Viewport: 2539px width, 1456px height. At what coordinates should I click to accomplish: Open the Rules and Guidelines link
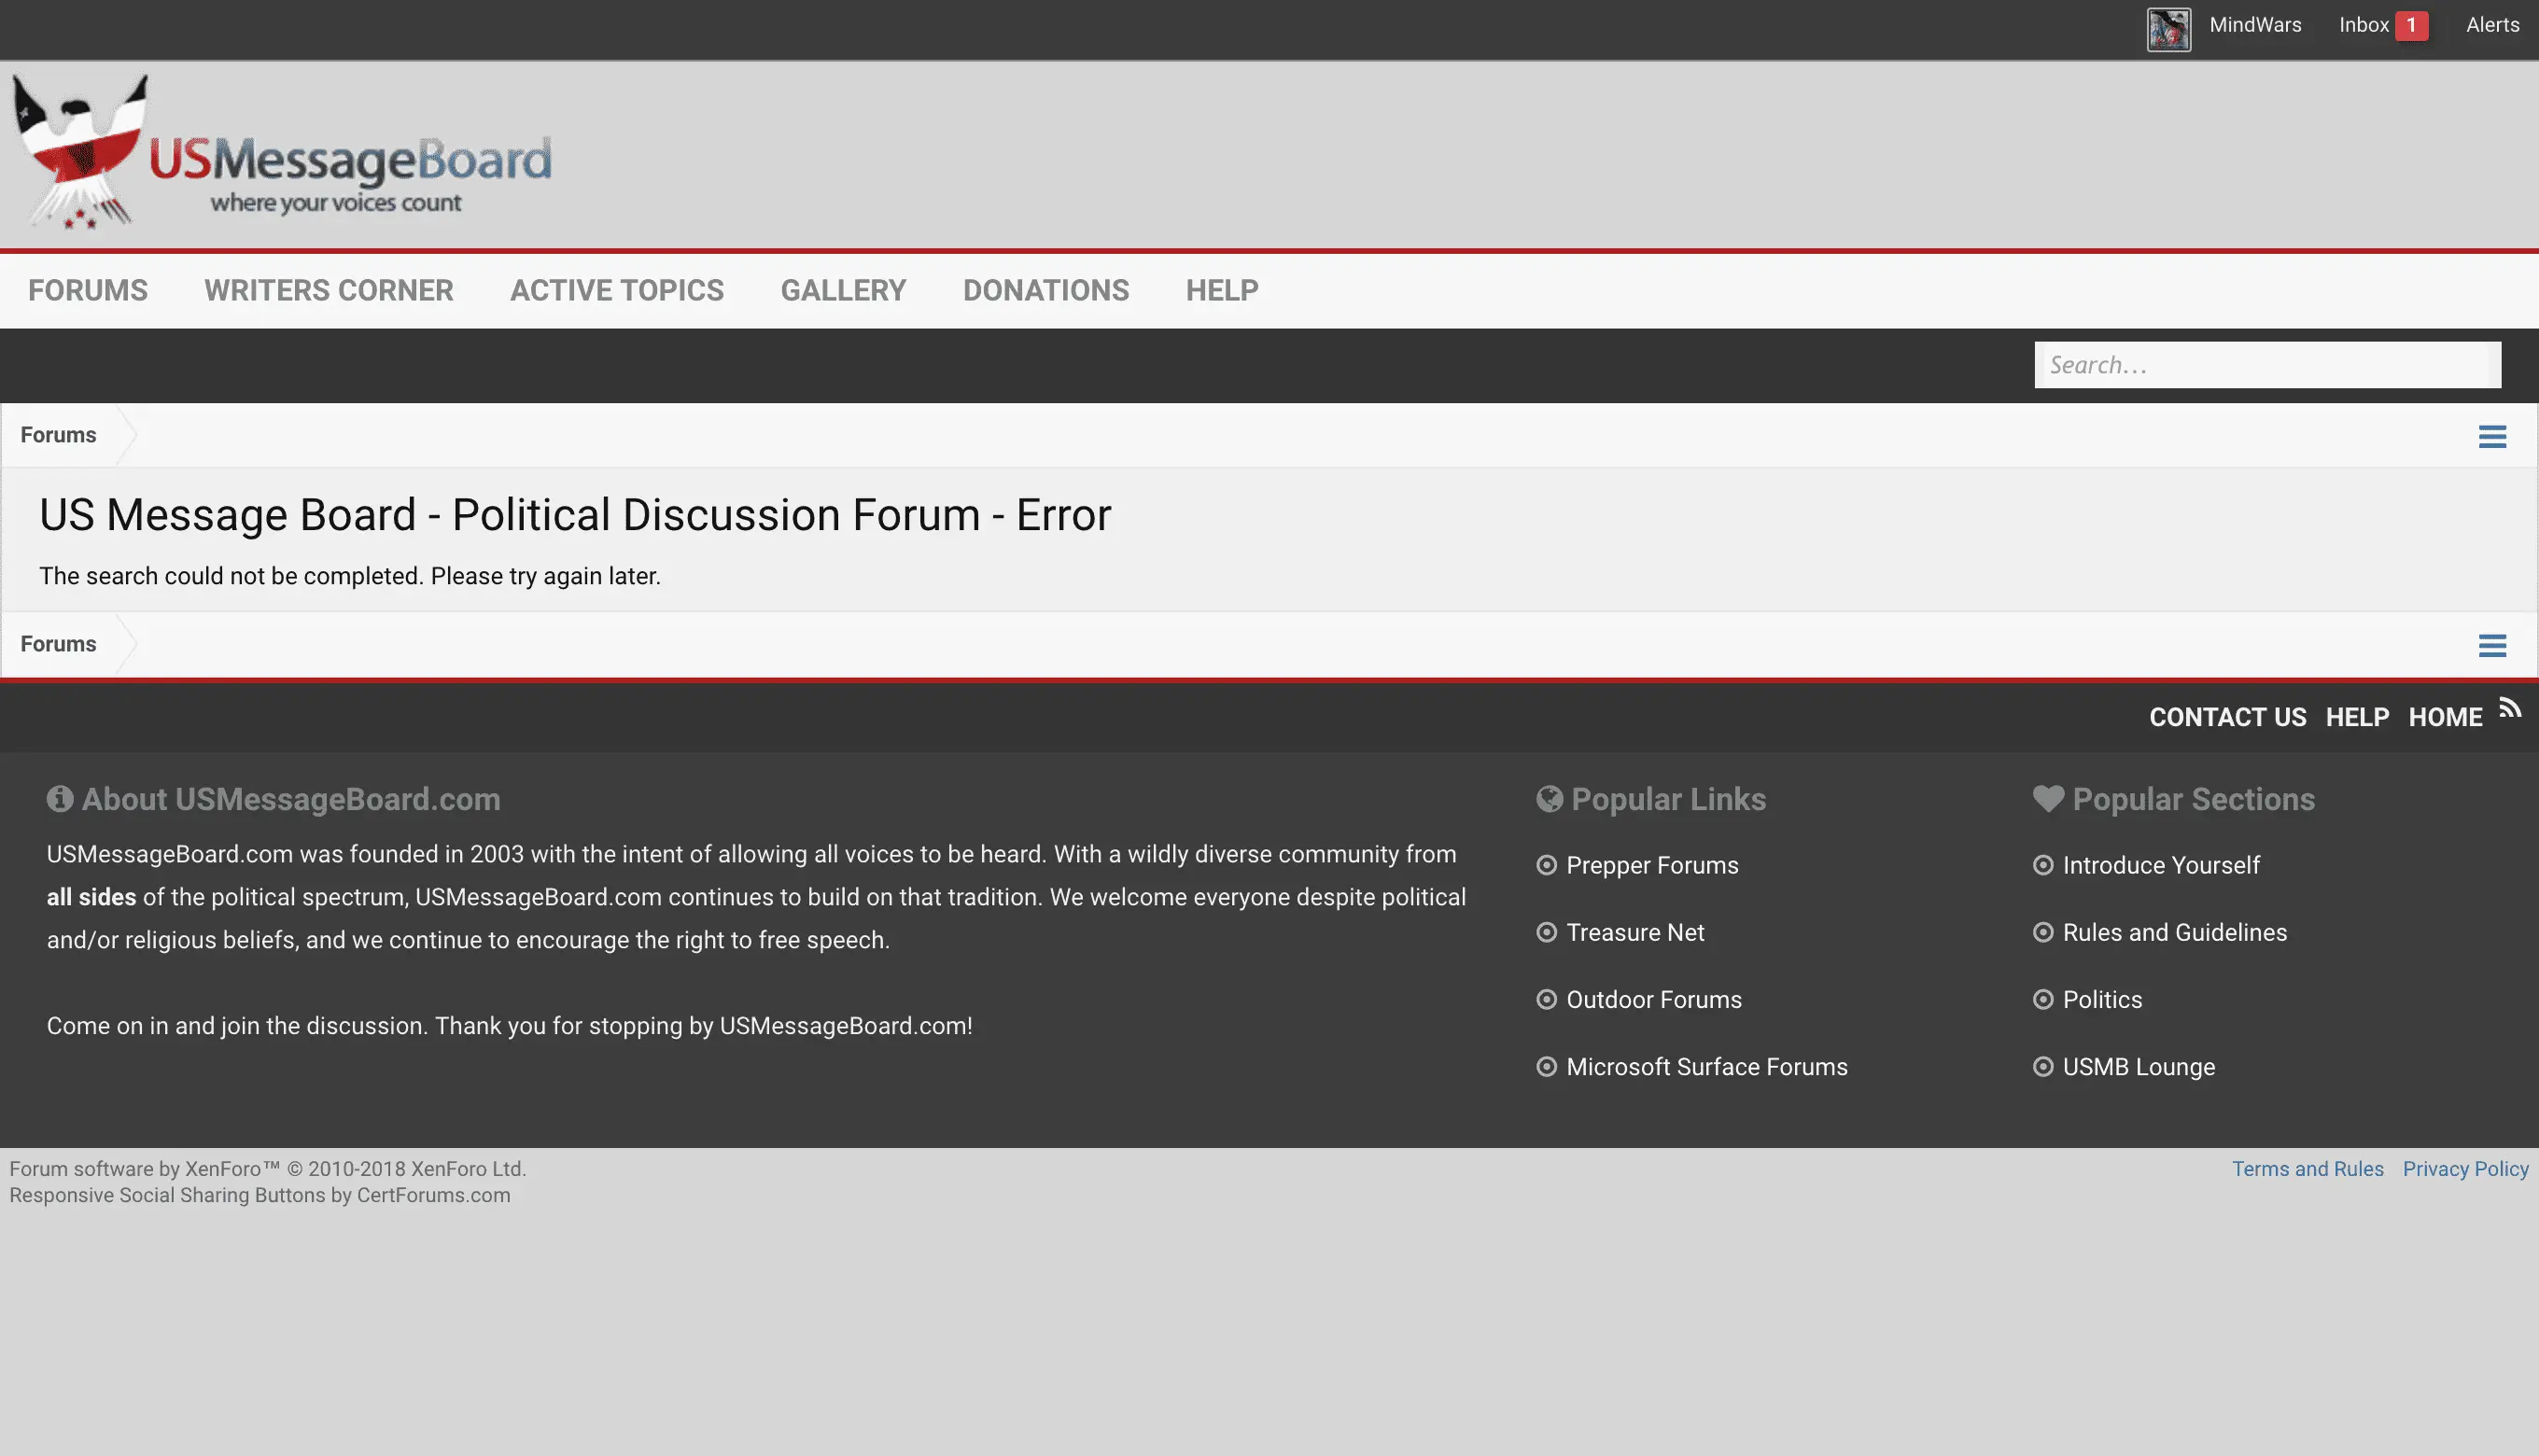[2174, 933]
